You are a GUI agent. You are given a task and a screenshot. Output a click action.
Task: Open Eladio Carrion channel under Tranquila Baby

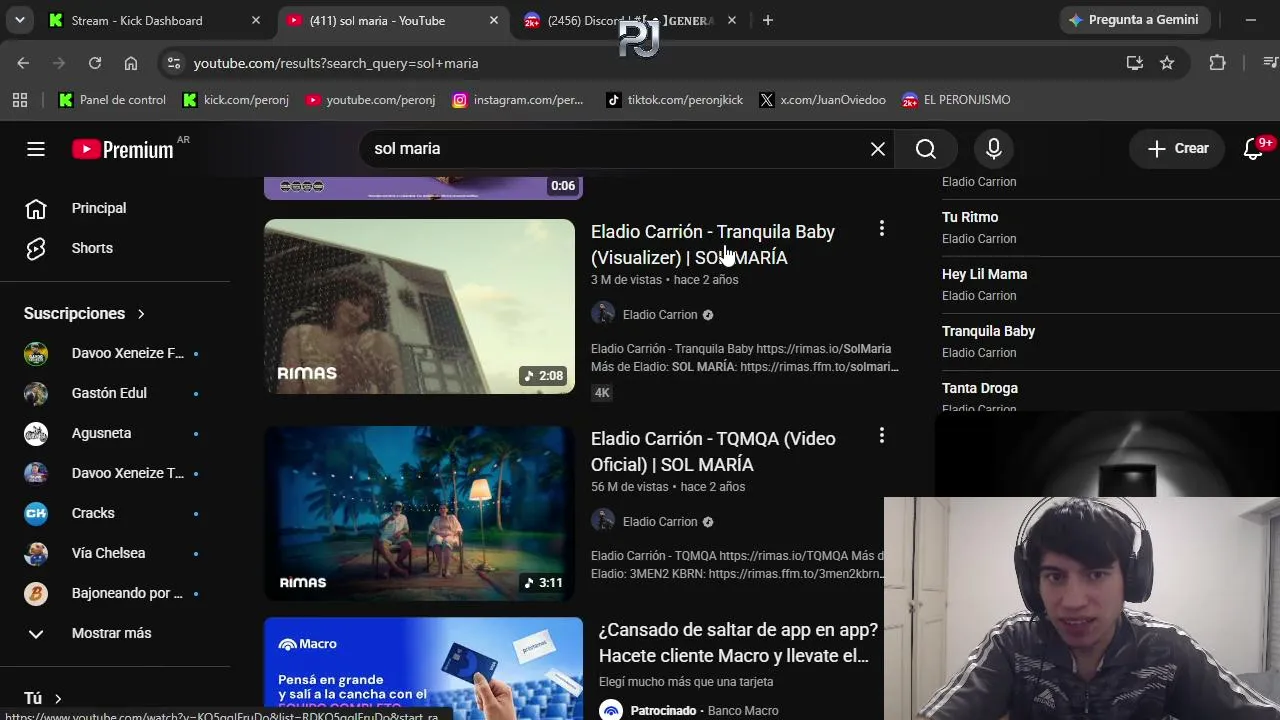pos(660,315)
